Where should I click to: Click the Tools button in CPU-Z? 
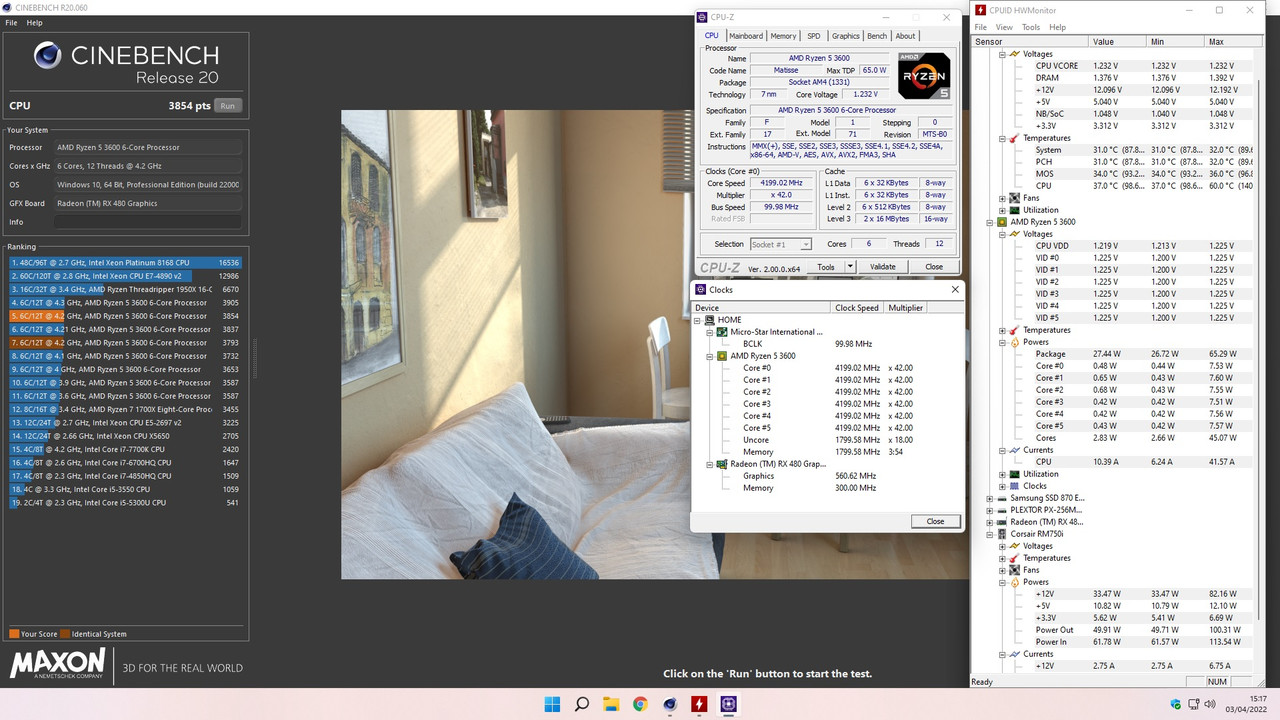point(826,267)
